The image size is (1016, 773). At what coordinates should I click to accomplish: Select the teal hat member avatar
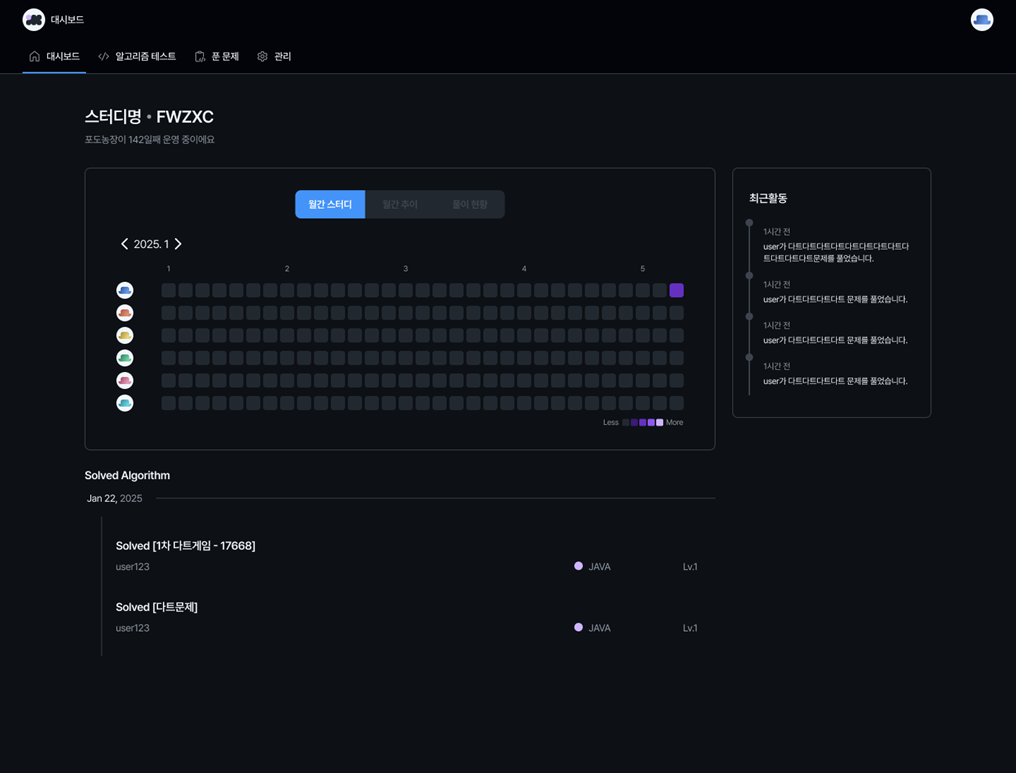124,403
